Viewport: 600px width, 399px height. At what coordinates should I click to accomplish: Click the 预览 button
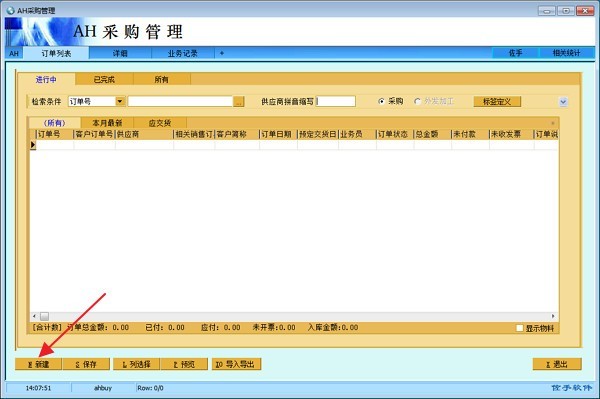tap(184, 364)
